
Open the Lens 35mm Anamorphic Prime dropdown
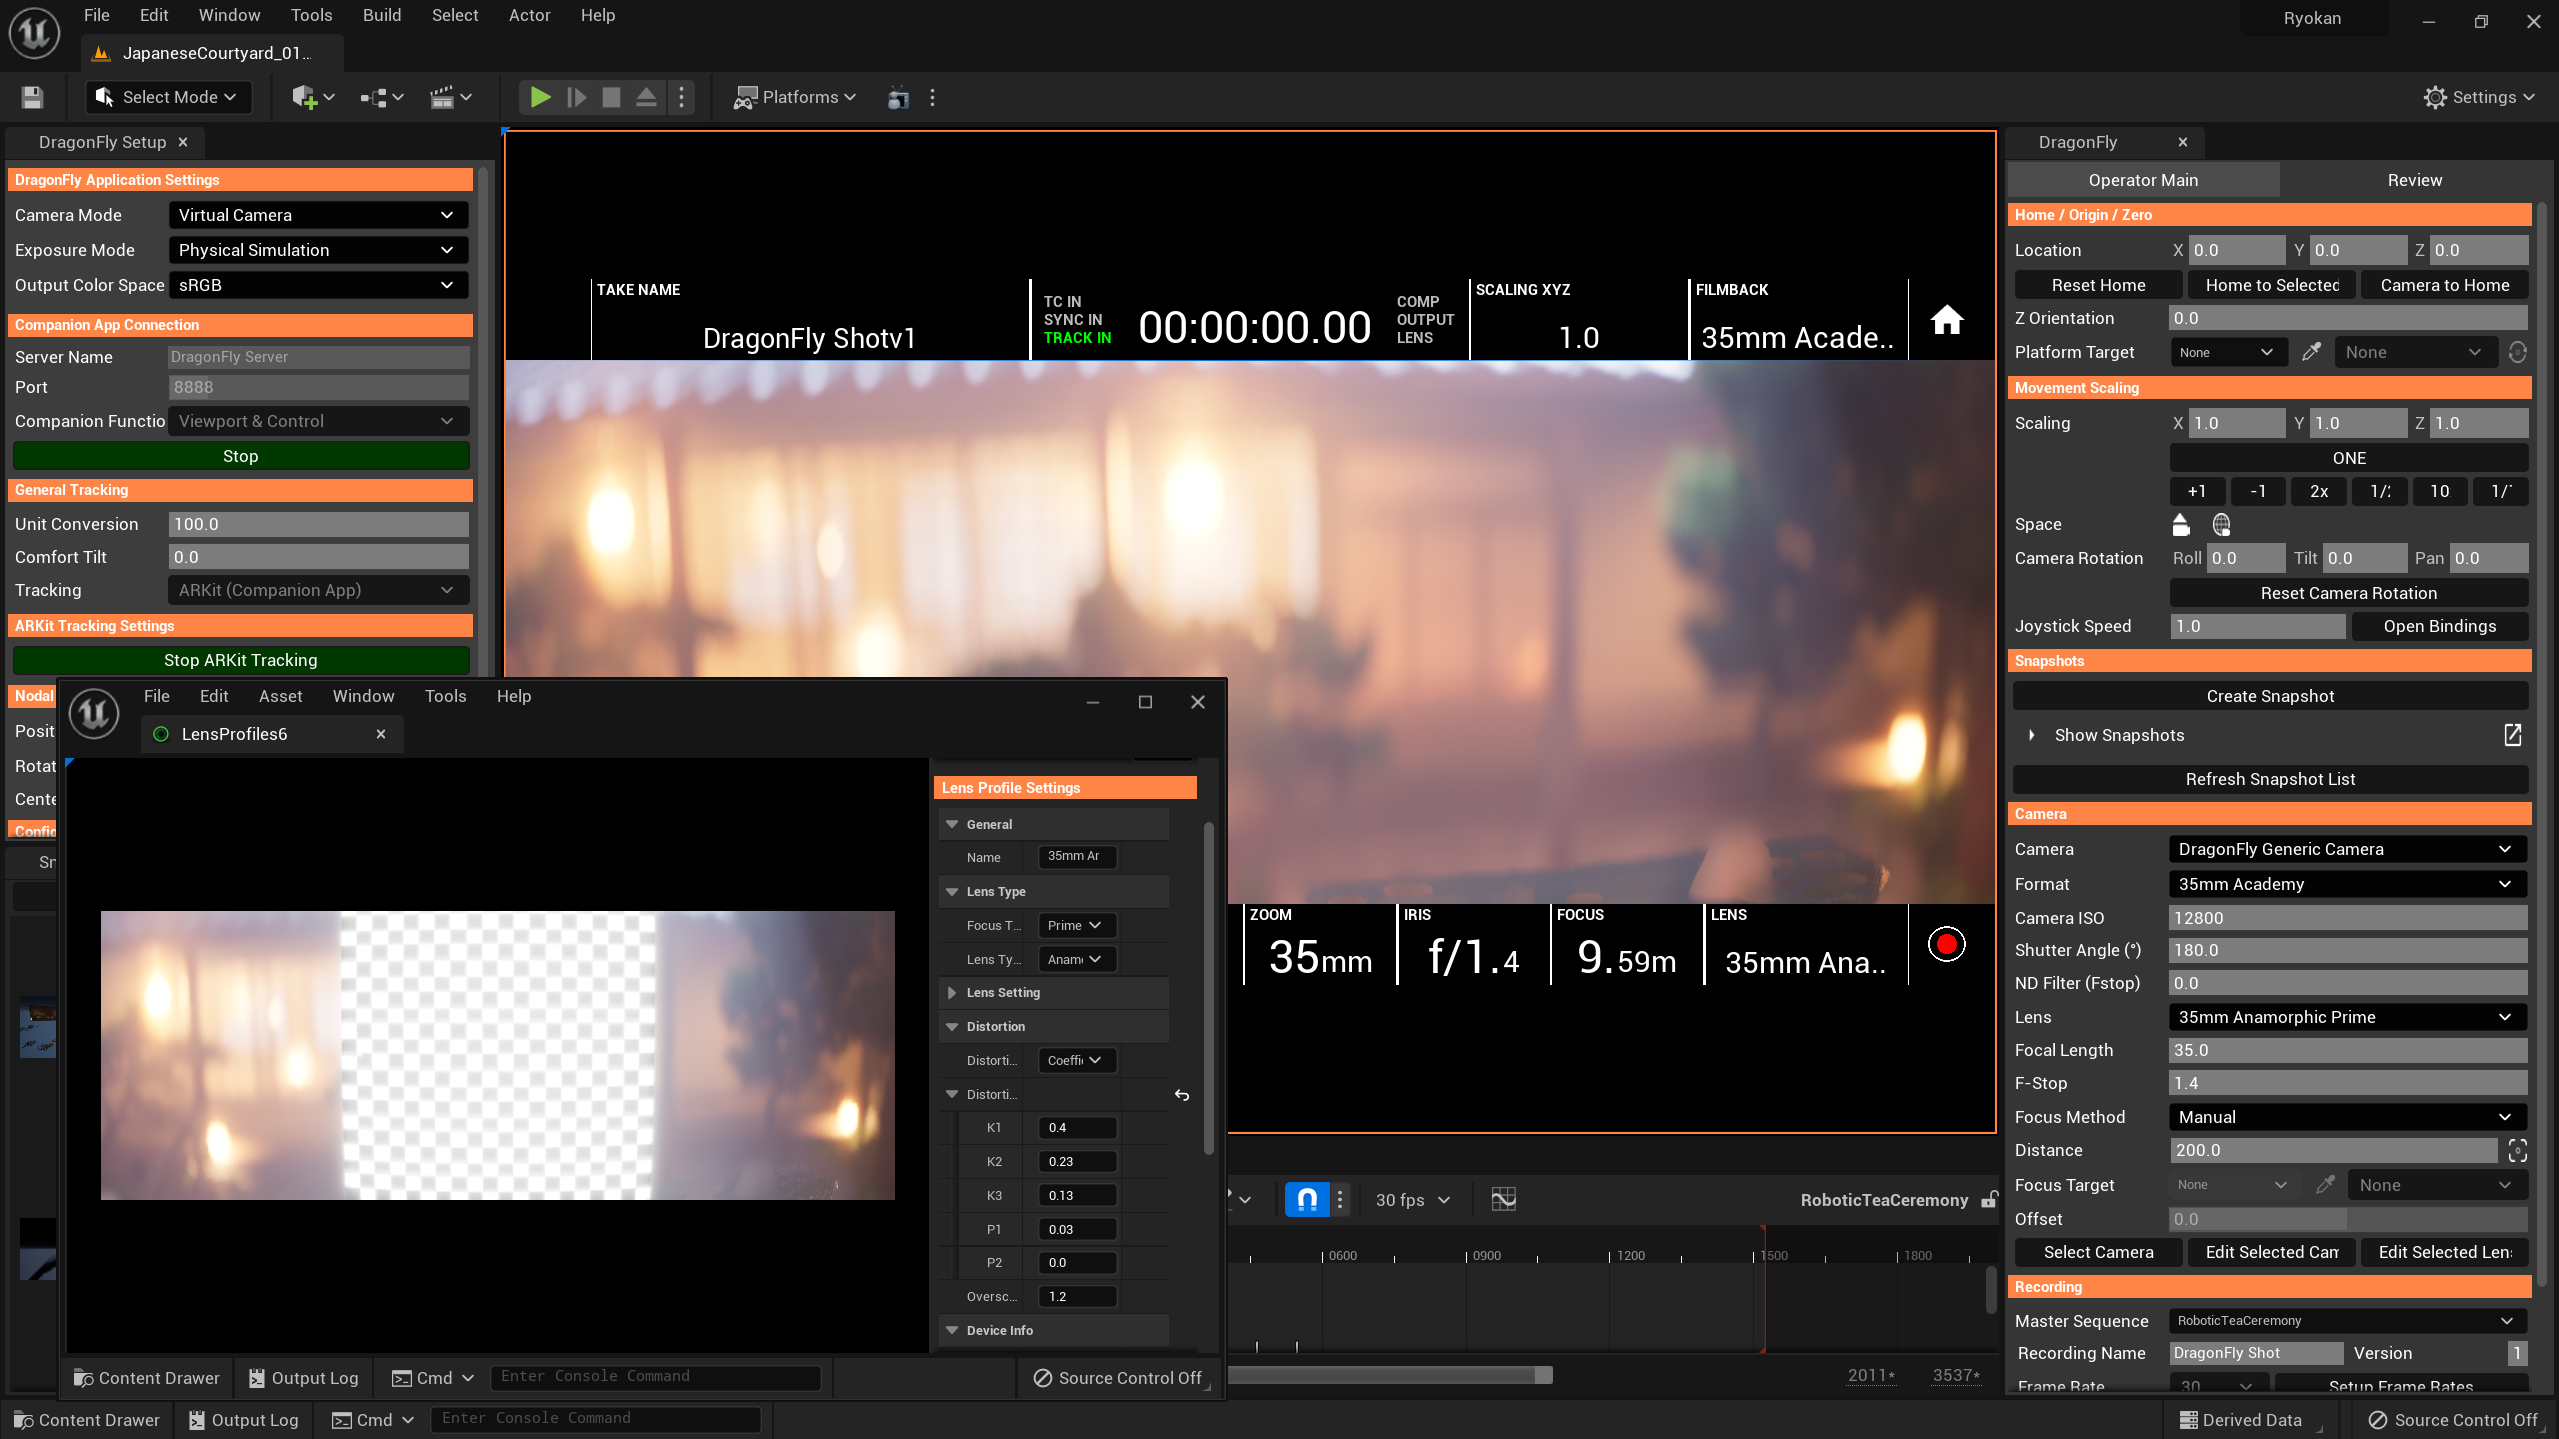pos(2348,1017)
